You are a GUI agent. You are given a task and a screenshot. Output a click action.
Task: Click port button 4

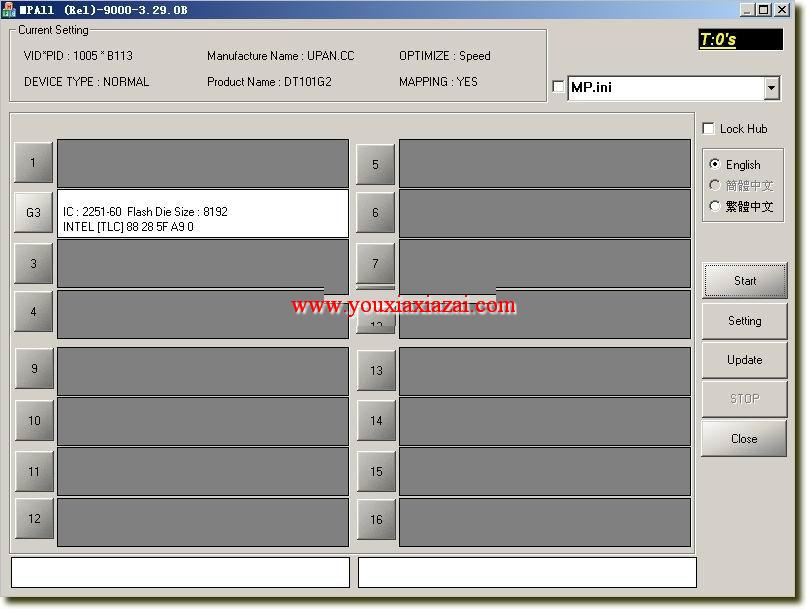point(33,311)
